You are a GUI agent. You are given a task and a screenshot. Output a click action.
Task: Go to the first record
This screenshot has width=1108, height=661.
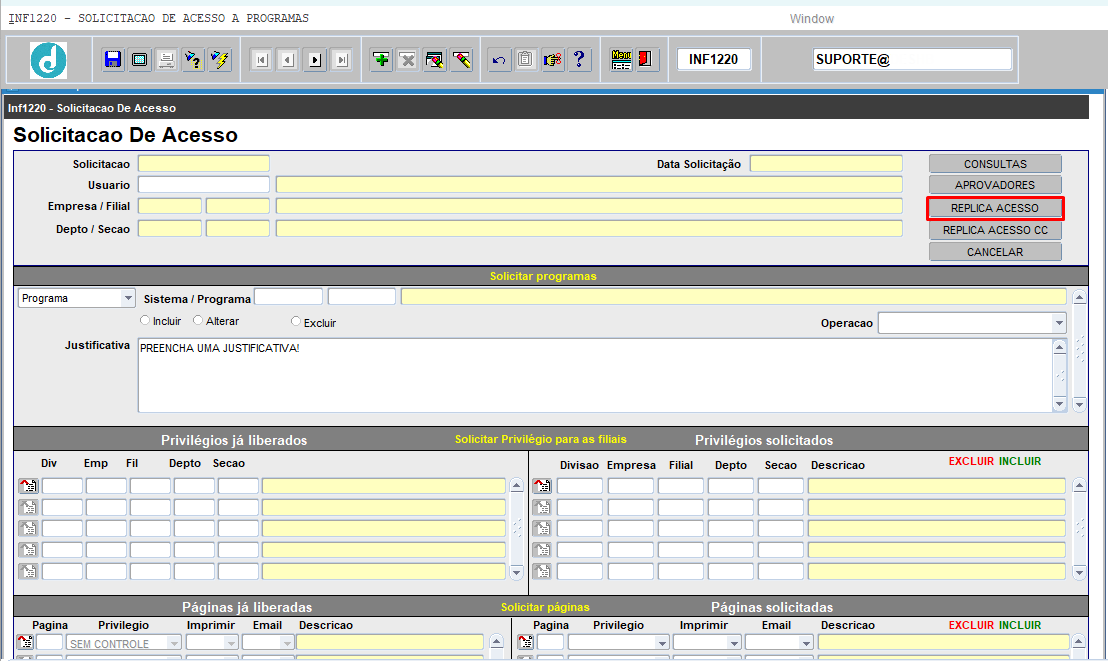click(261, 60)
